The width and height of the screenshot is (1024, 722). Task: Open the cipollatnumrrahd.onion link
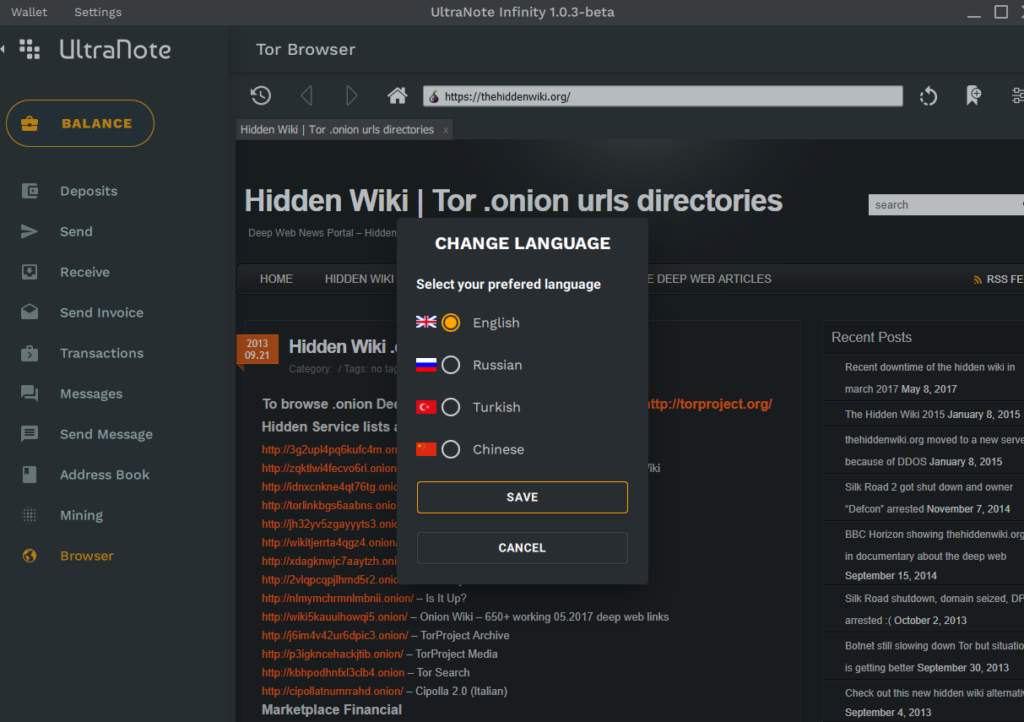click(x=332, y=691)
